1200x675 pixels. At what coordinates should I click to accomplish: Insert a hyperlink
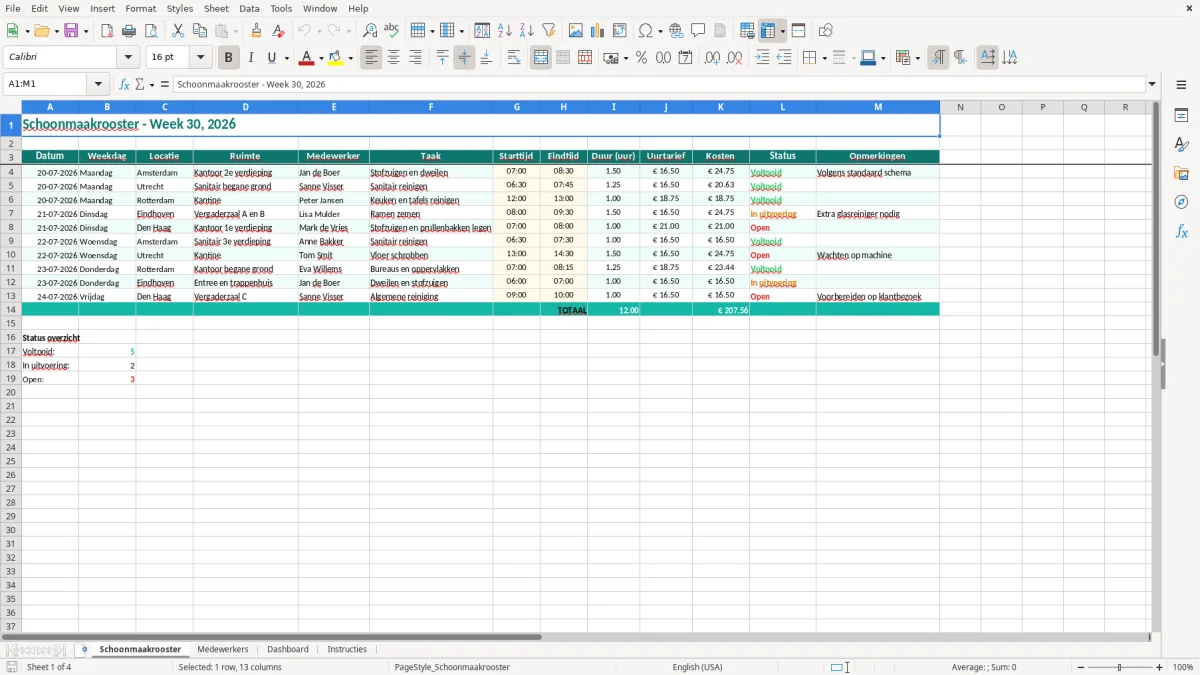coord(676,31)
